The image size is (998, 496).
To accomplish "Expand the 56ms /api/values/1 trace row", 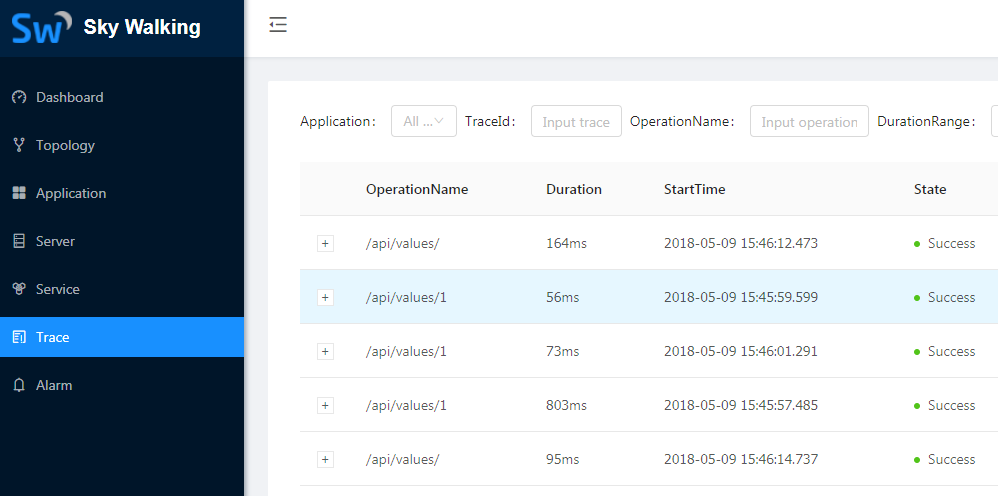I will pos(325,297).
